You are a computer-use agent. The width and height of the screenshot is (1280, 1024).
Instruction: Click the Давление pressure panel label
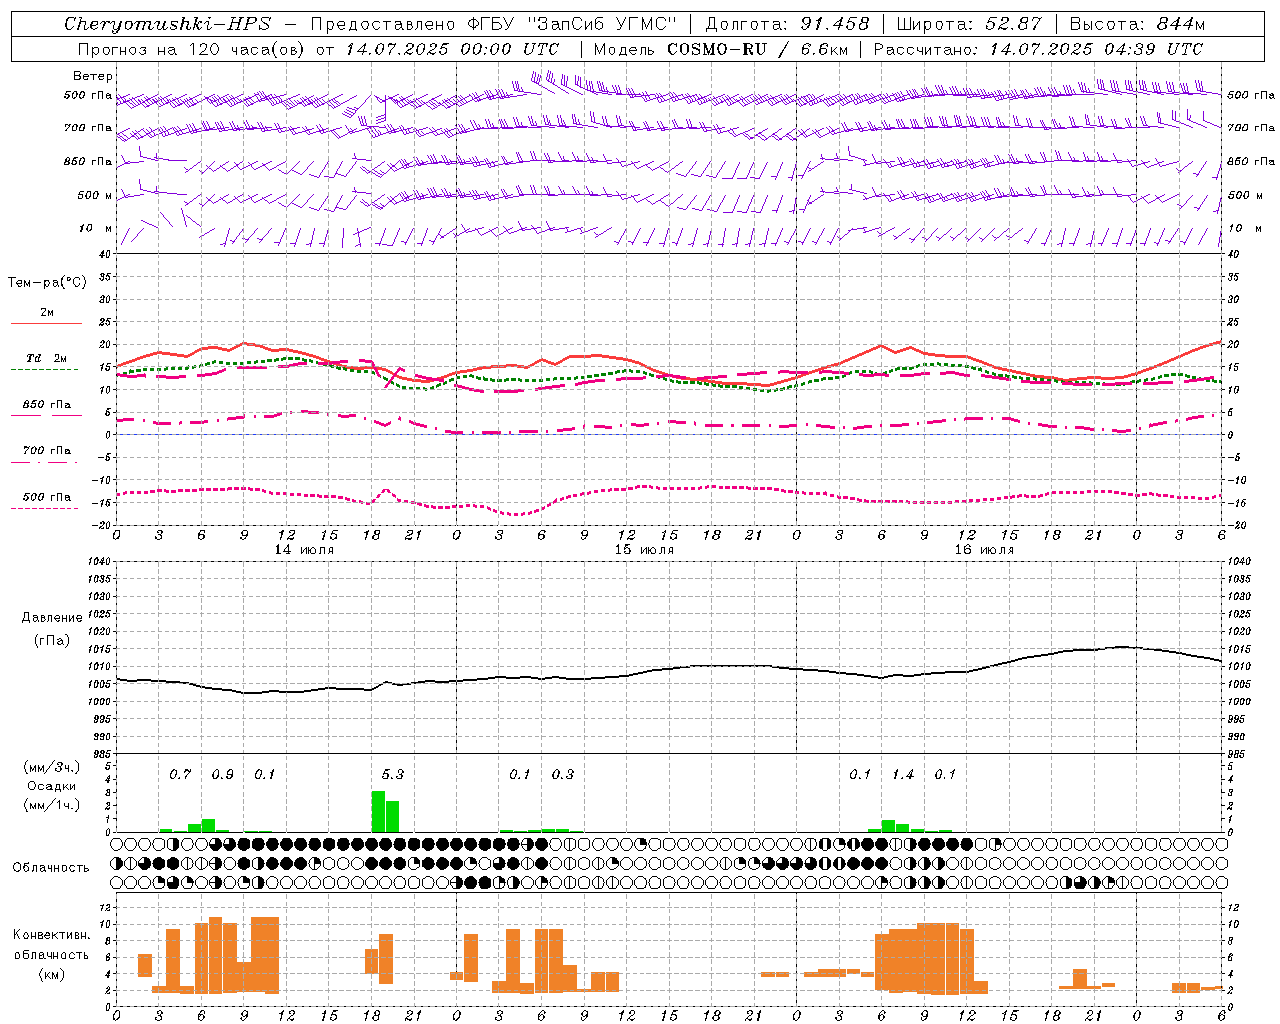click(x=52, y=617)
